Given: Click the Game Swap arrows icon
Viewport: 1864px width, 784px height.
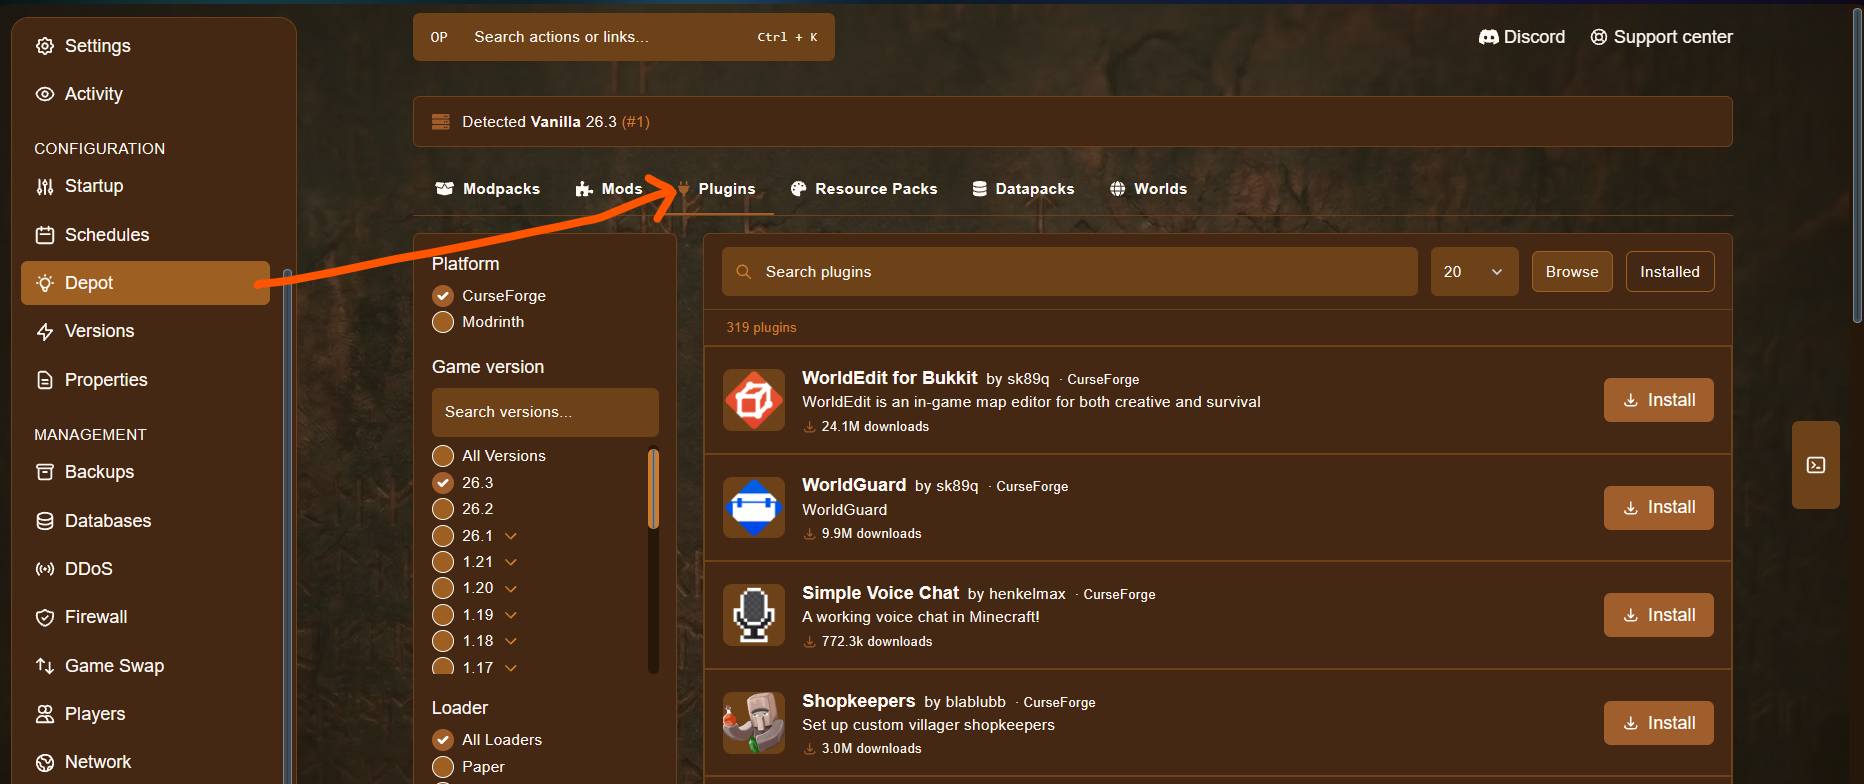Looking at the screenshot, I should tap(45, 666).
